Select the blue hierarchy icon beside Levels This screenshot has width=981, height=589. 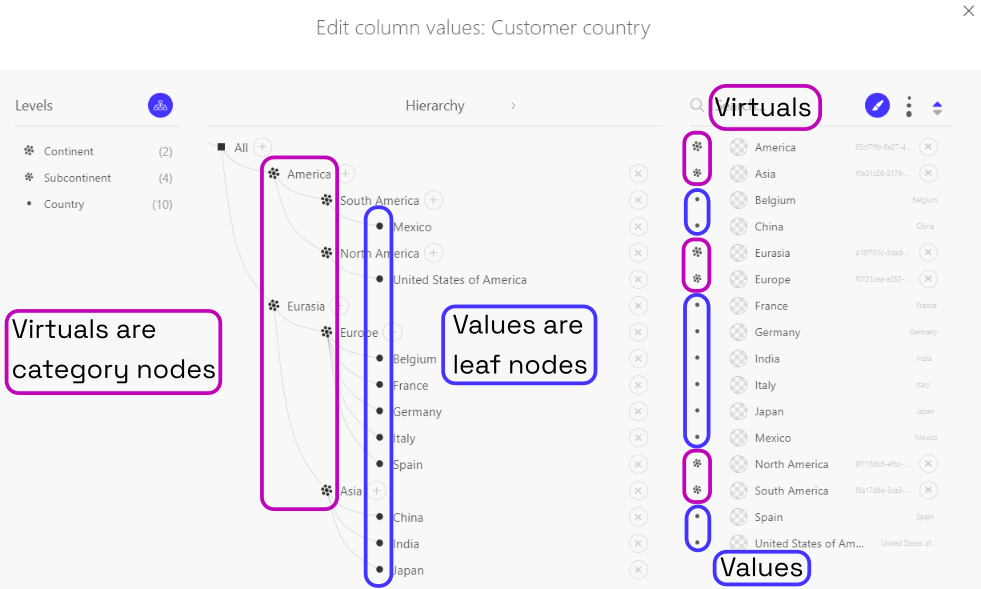coord(160,105)
